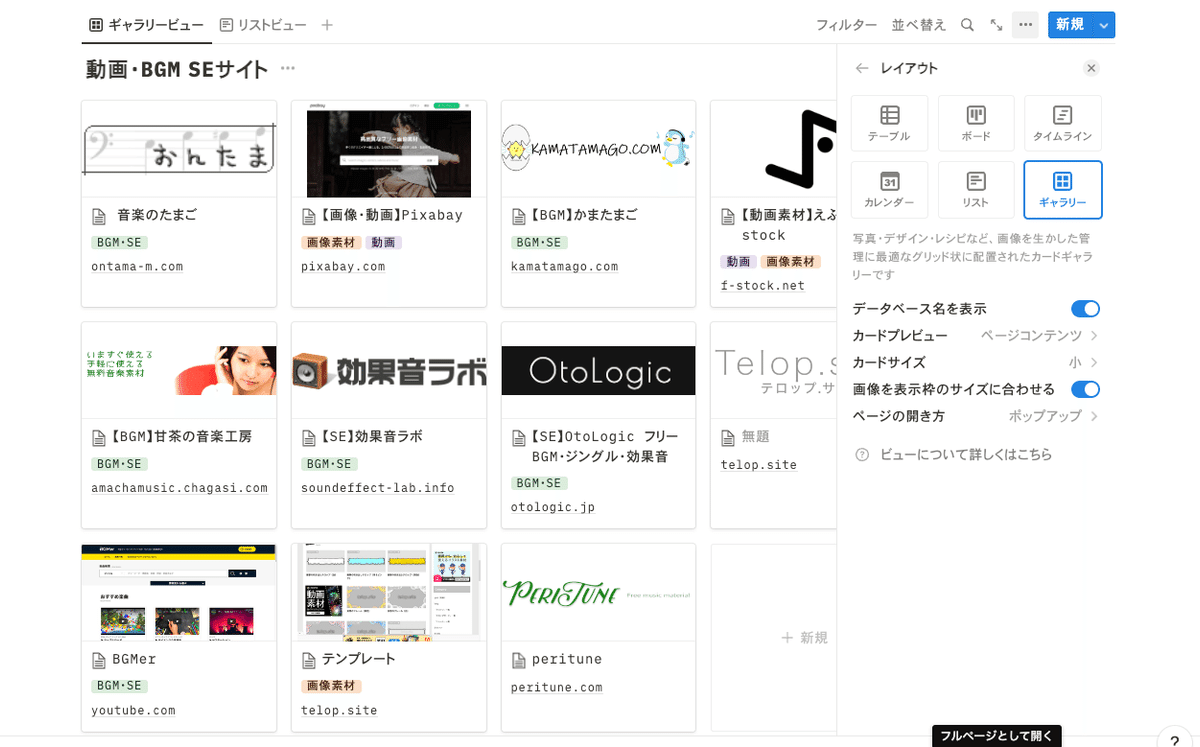Open the フィルター menu
This screenshot has width=1200, height=747.
coord(846,25)
